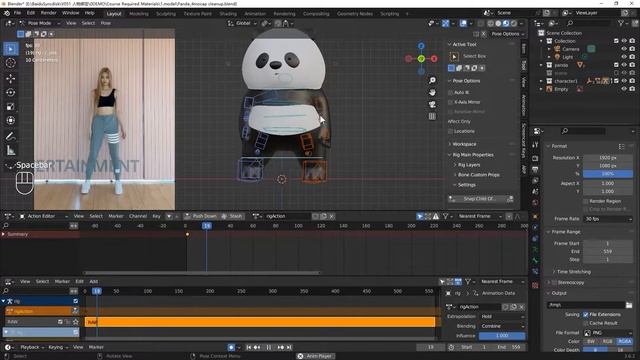Click the Stash action button
The height and width of the screenshot is (360, 640).
(x=232, y=216)
